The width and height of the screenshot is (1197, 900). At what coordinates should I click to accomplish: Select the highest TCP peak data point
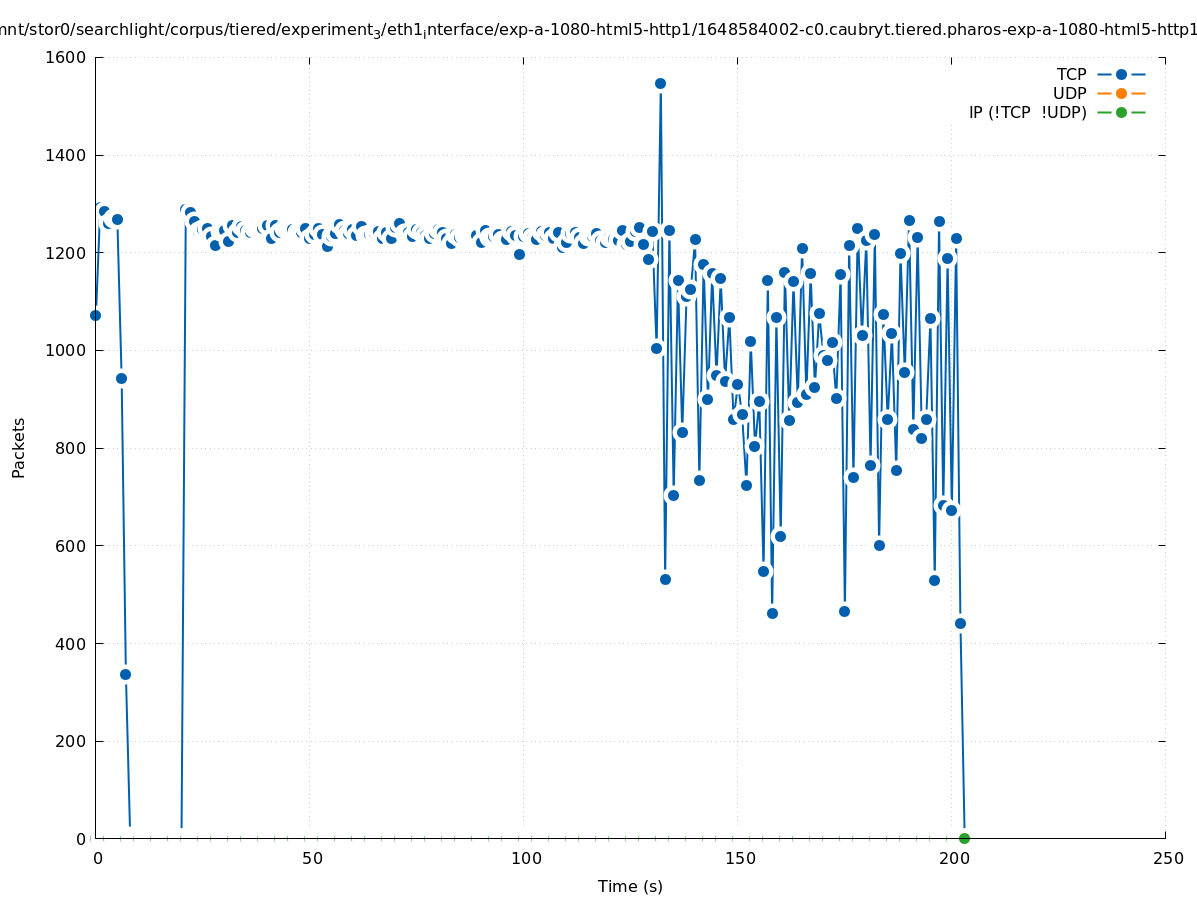pyautogui.click(x=660, y=83)
